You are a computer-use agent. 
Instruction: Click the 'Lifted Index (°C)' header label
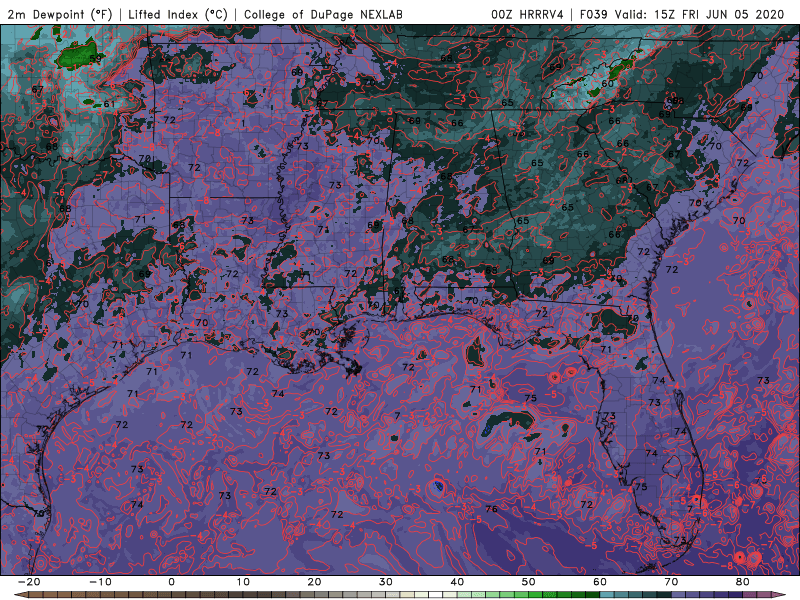(178, 14)
